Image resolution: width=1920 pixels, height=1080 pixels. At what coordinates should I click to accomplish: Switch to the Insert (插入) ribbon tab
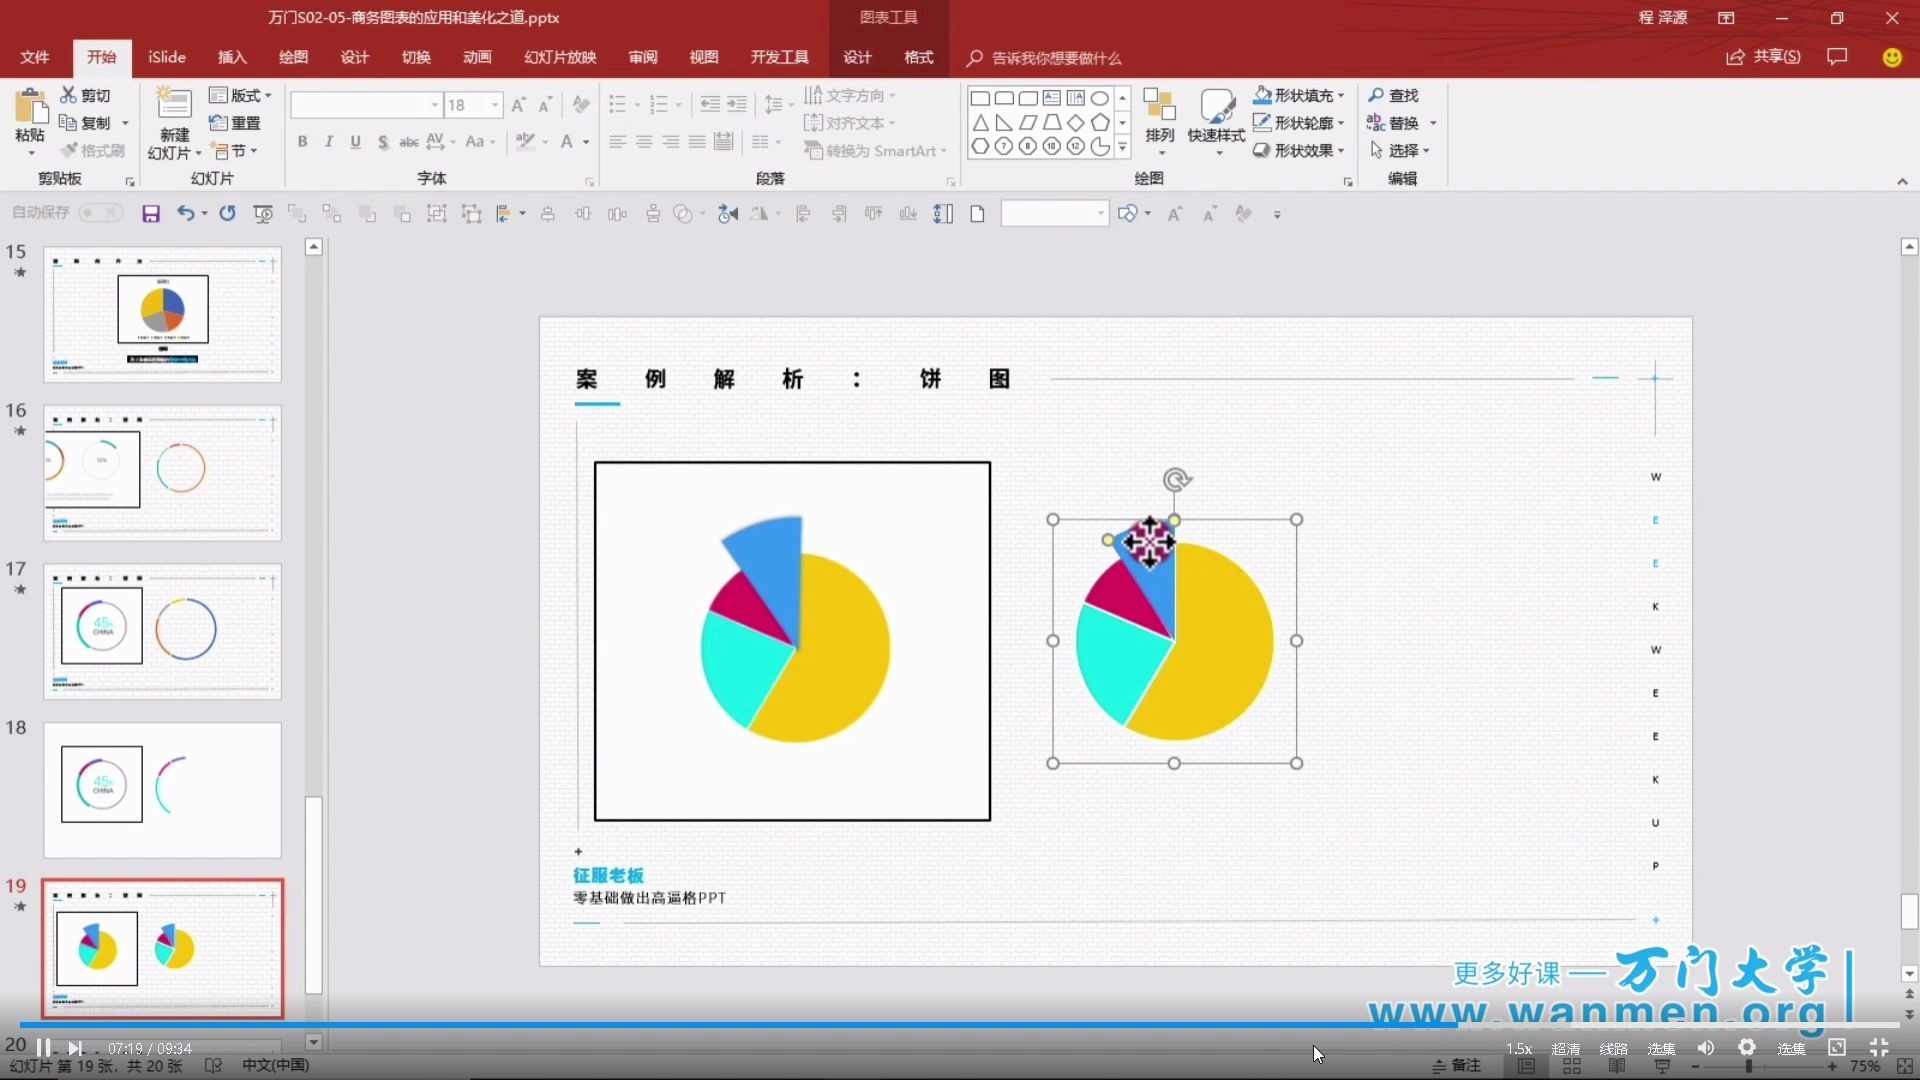232,57
